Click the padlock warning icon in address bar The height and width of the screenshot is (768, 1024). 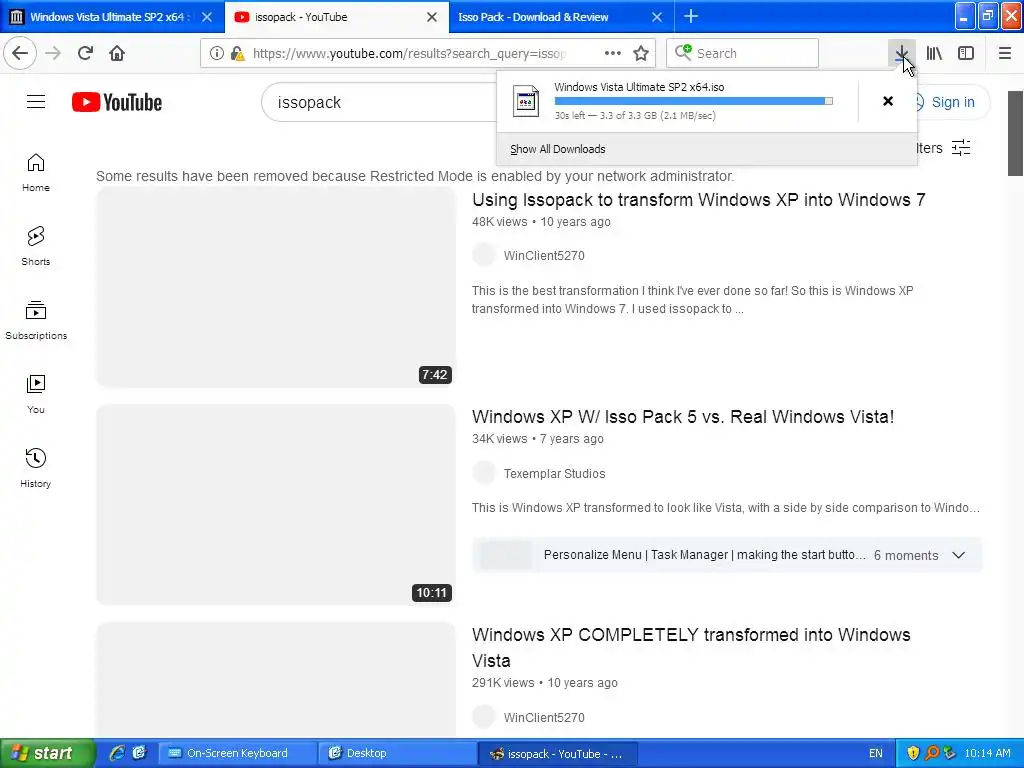pyautogui.click(x=238, y=53)
